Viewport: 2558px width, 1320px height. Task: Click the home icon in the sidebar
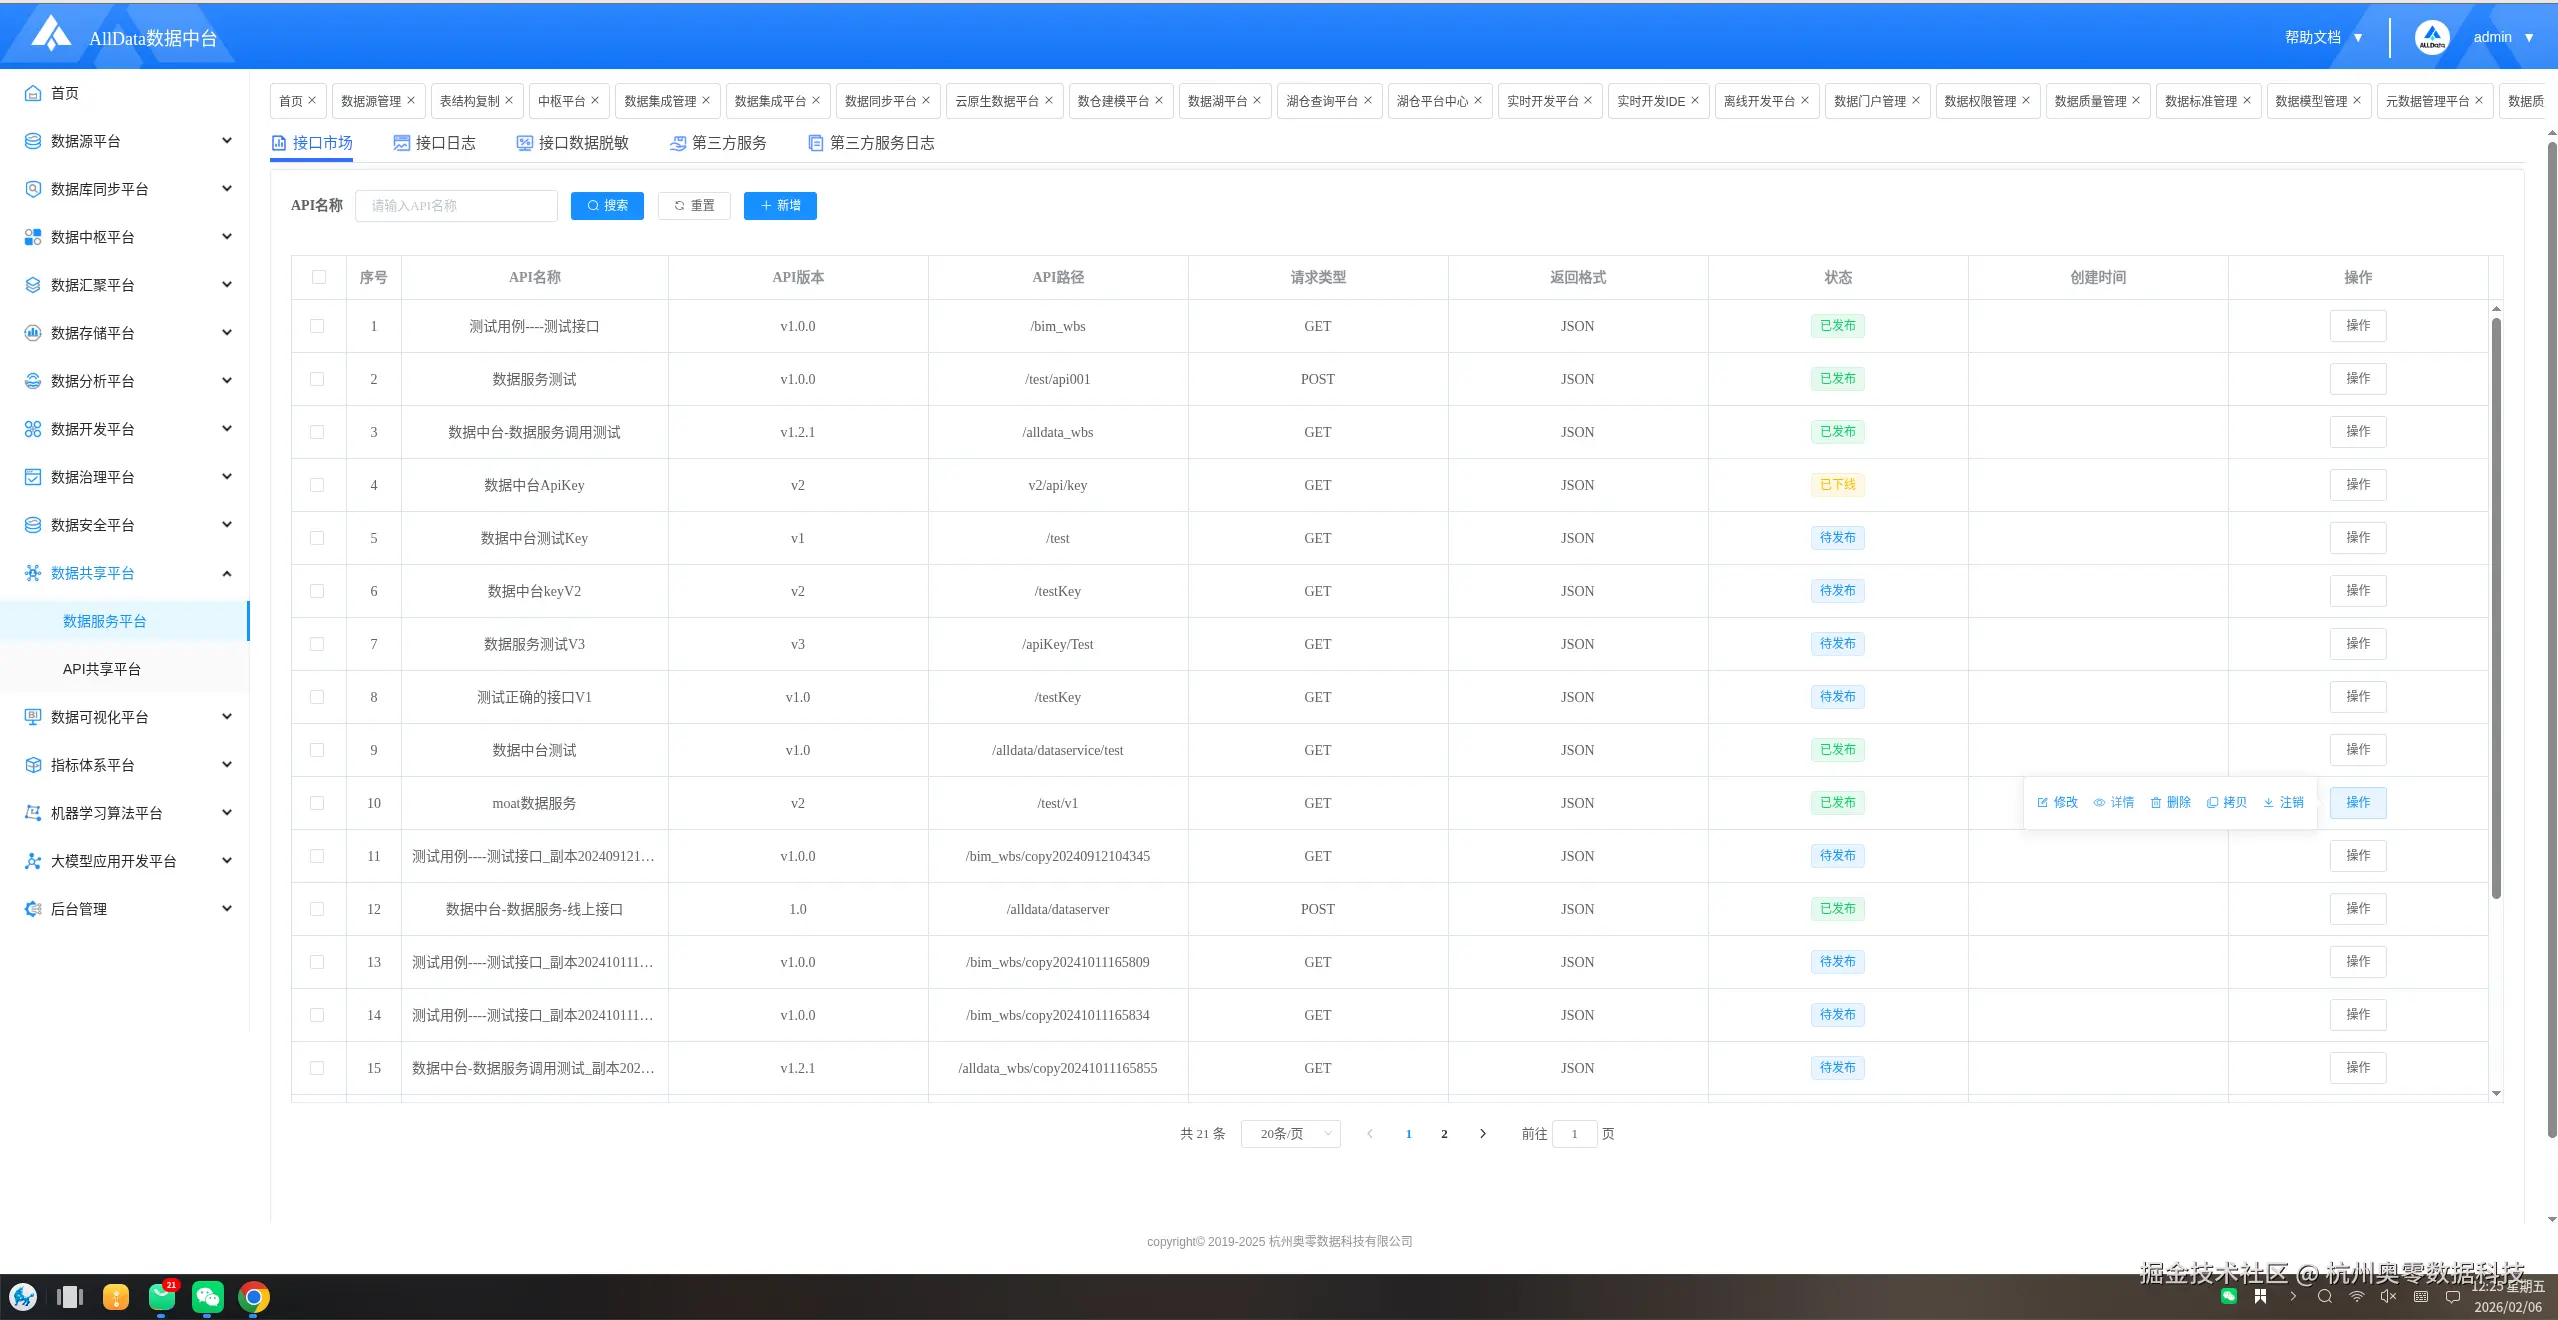tap(32, 93)
